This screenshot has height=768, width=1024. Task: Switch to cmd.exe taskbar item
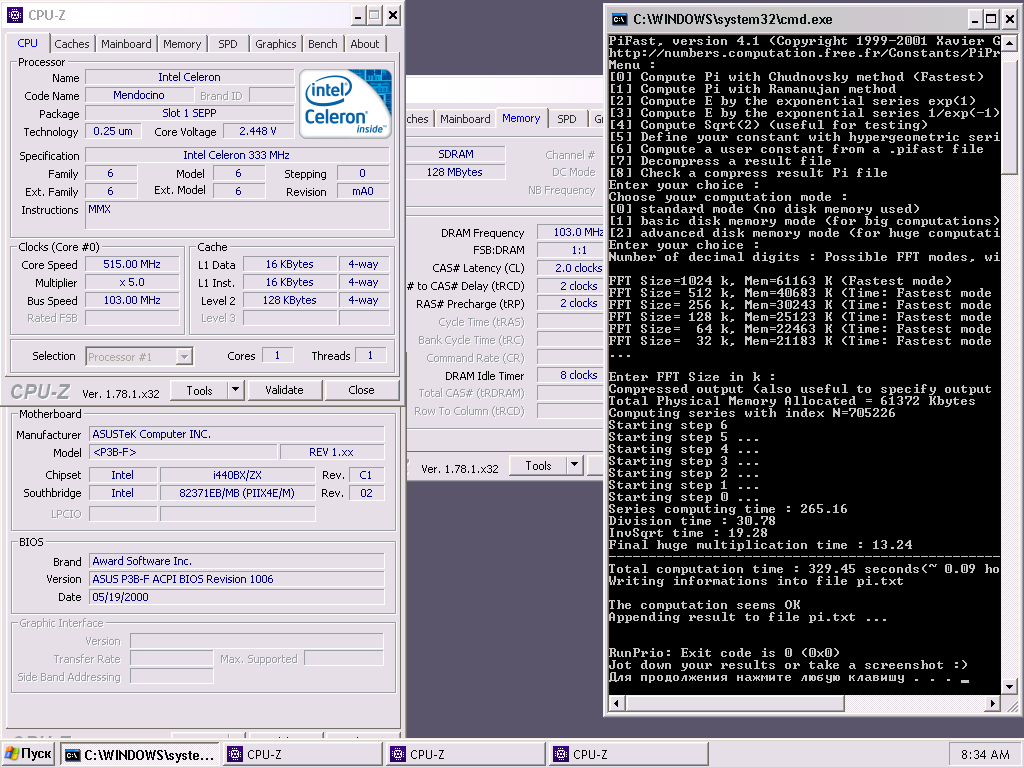tap(139, 754)
